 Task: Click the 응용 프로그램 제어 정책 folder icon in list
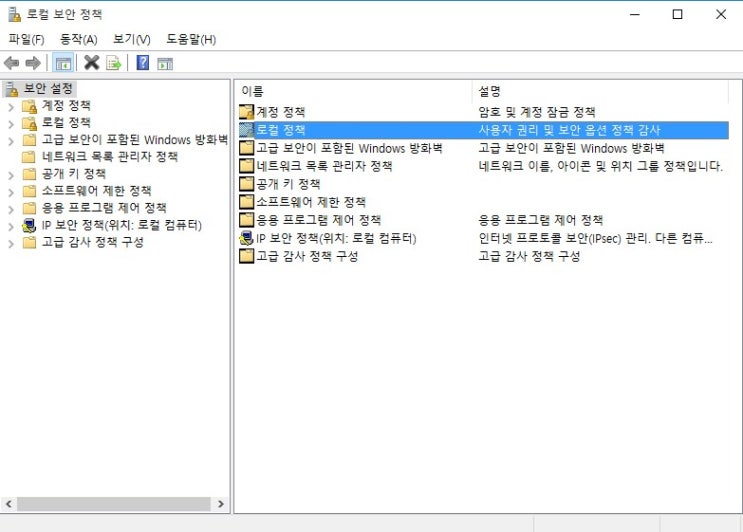(x=246, y=220)
